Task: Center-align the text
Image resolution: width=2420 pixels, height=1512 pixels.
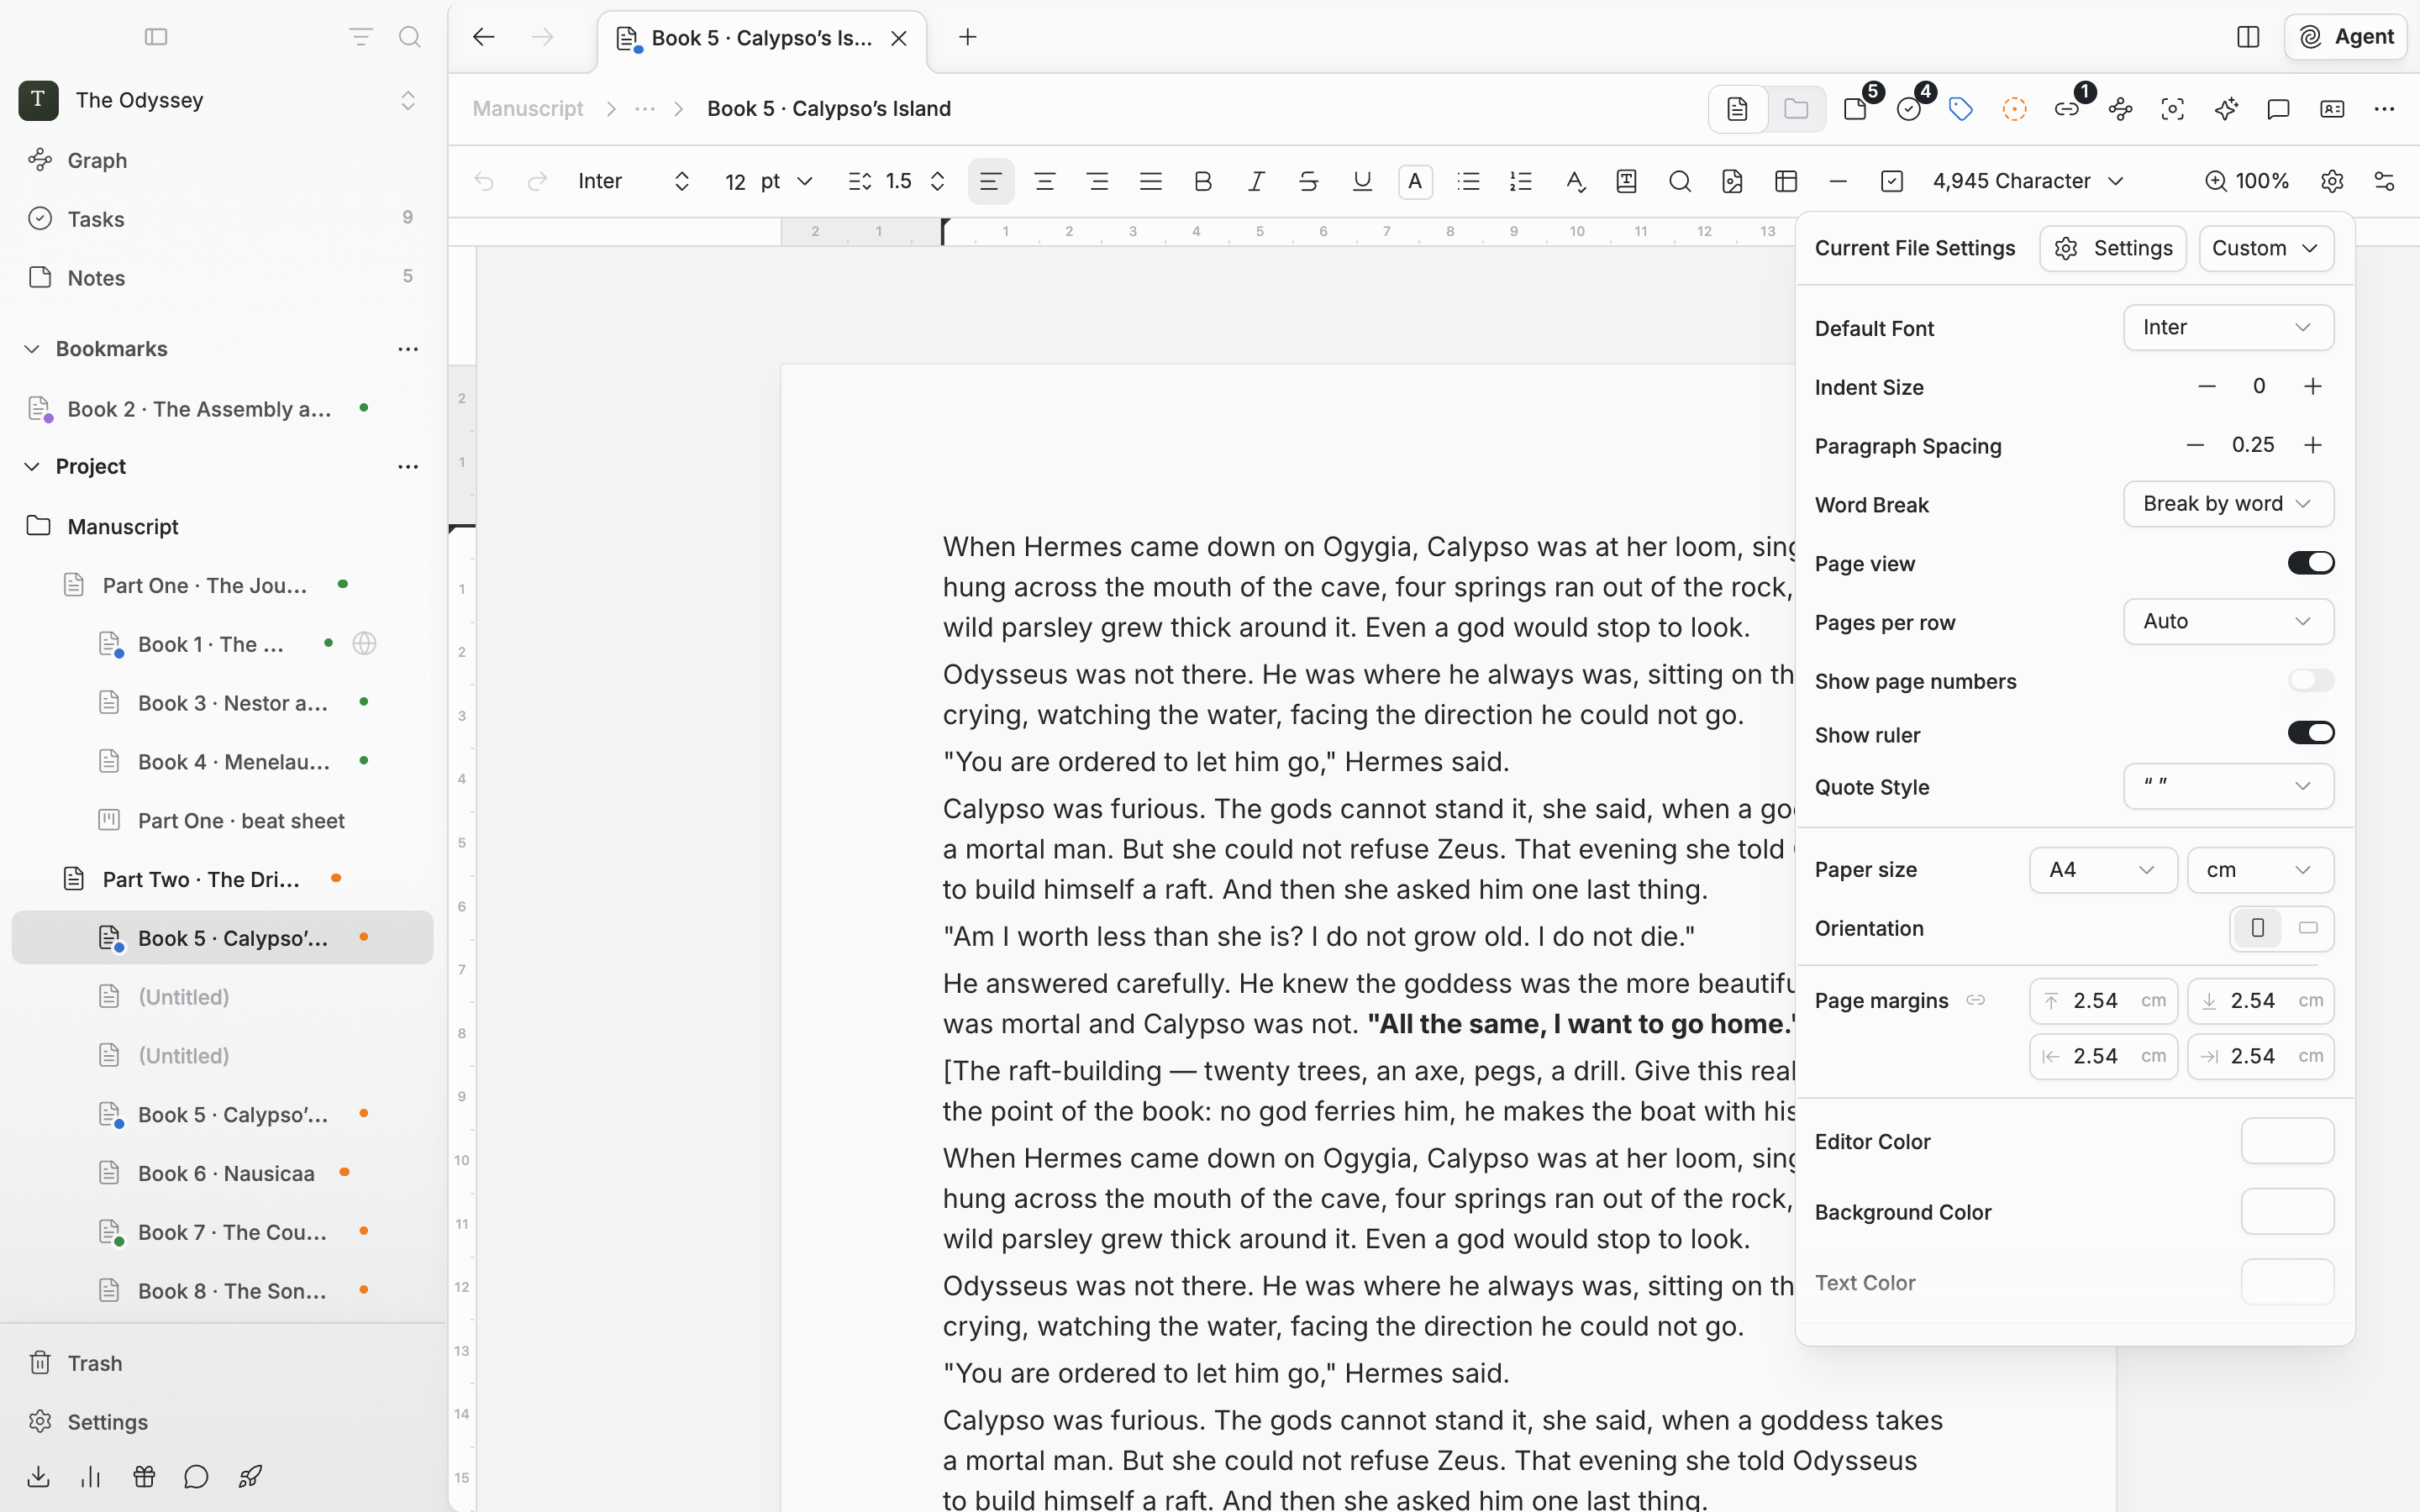Action: coord(1045,181)
